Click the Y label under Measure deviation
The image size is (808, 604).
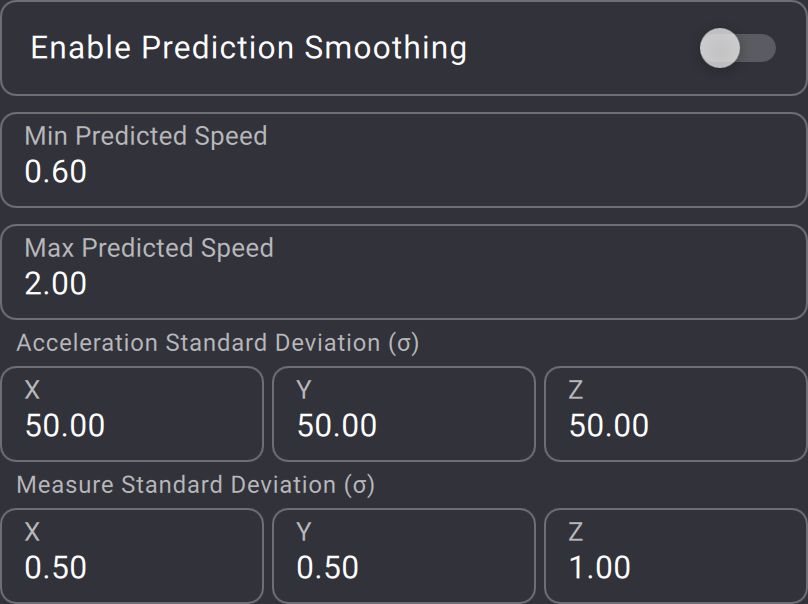pyautogui.click(x=304, y=533)
